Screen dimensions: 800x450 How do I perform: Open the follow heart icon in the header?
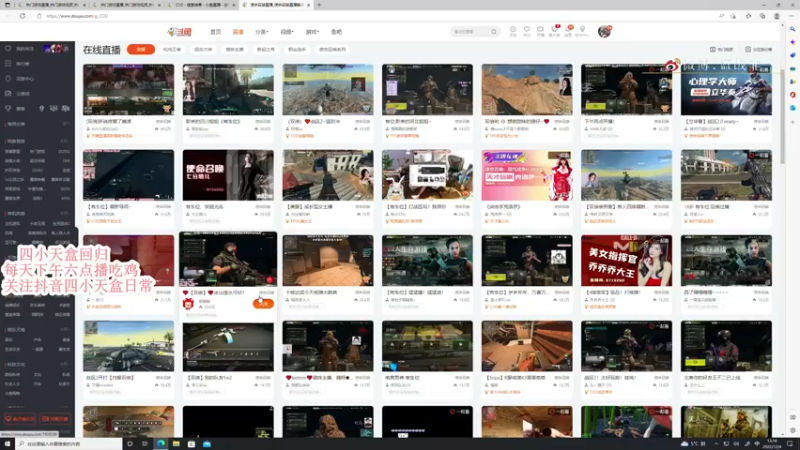(527, 31)
